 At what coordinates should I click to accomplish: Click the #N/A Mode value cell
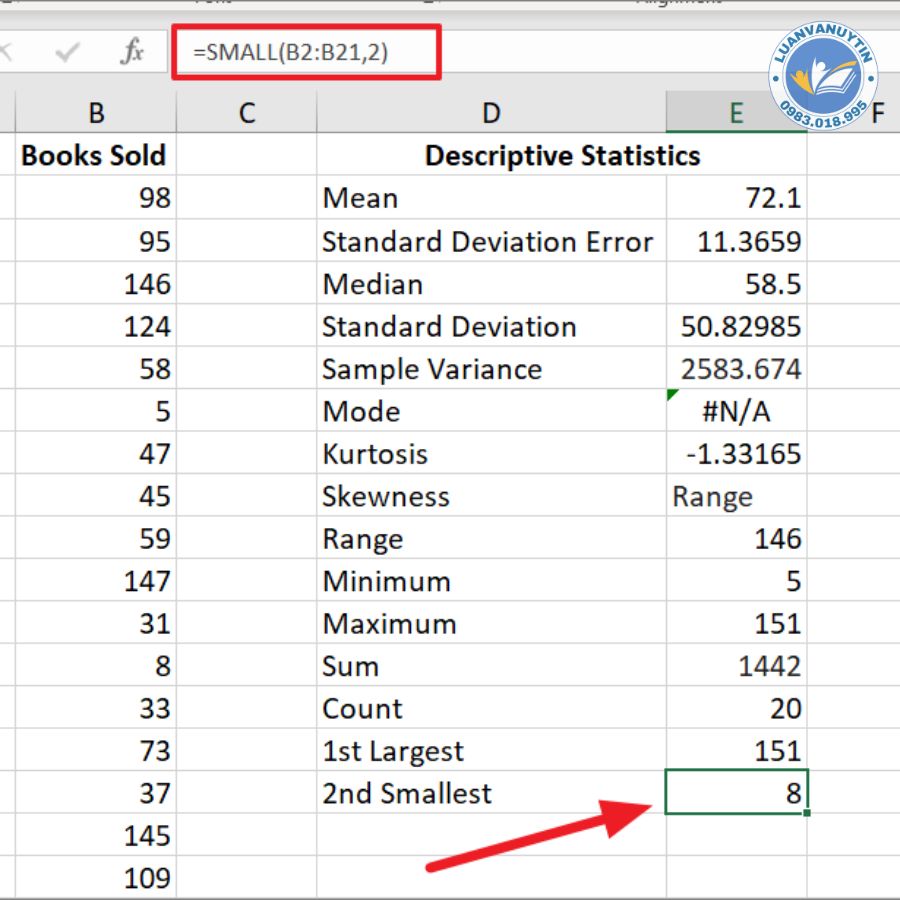point(737,411)
